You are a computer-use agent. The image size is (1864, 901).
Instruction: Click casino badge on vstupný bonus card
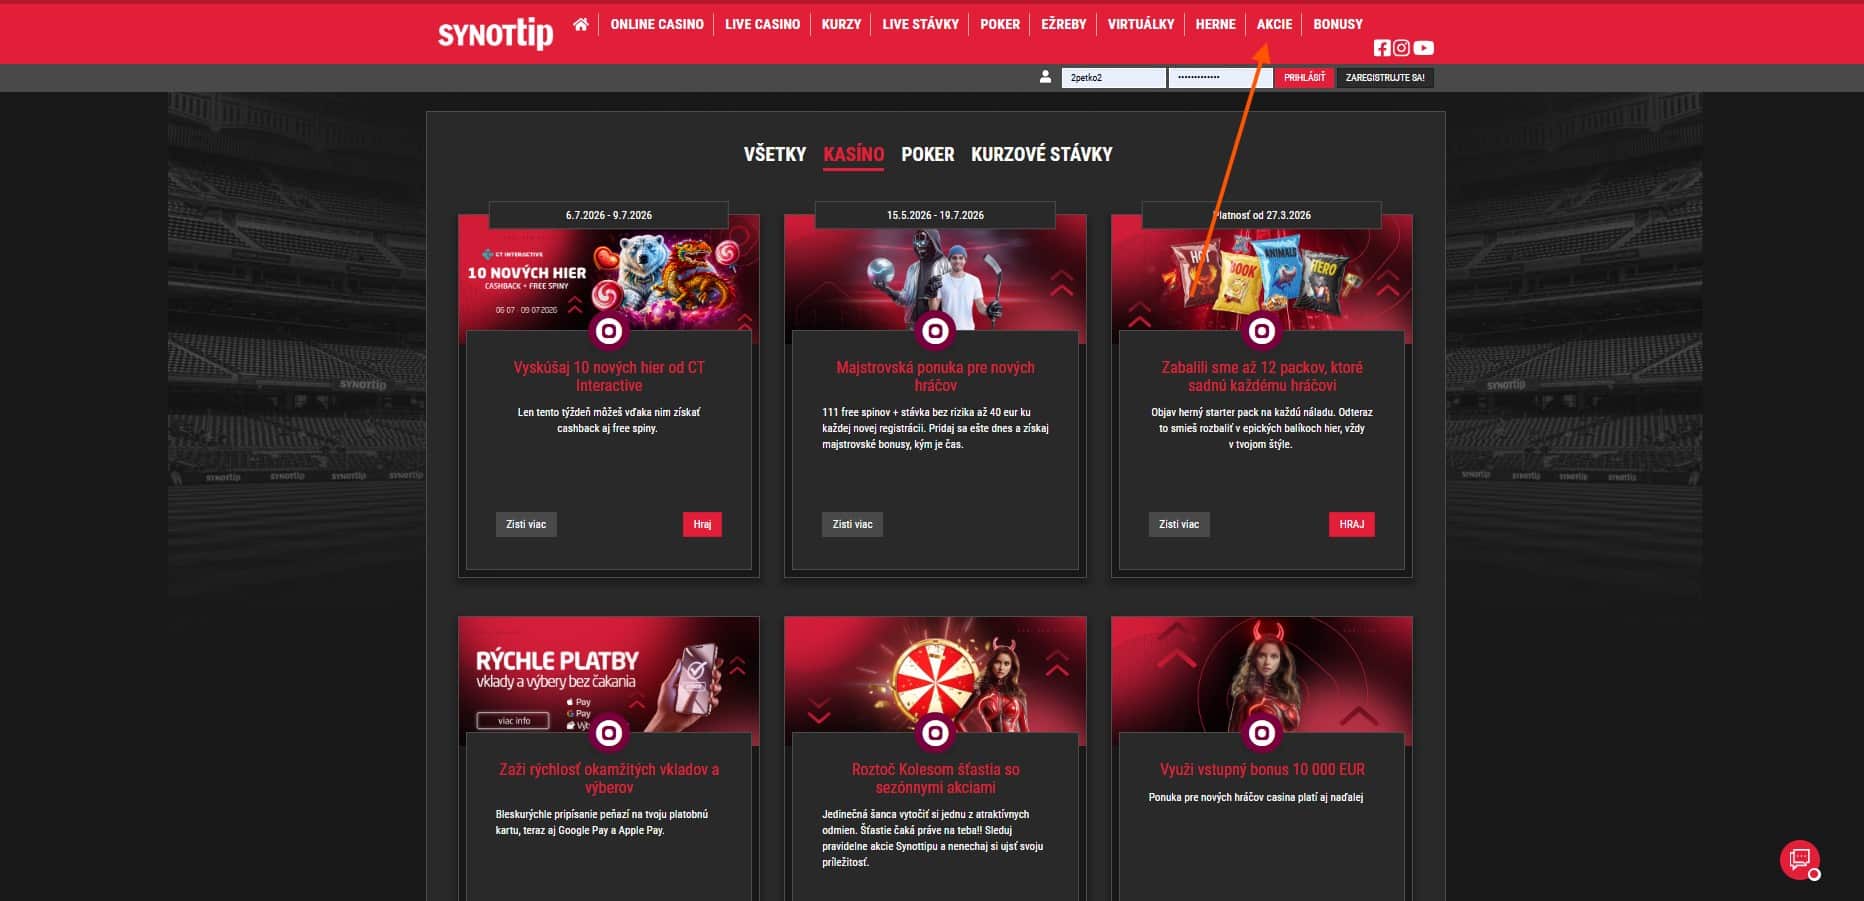click(1262, 733)
